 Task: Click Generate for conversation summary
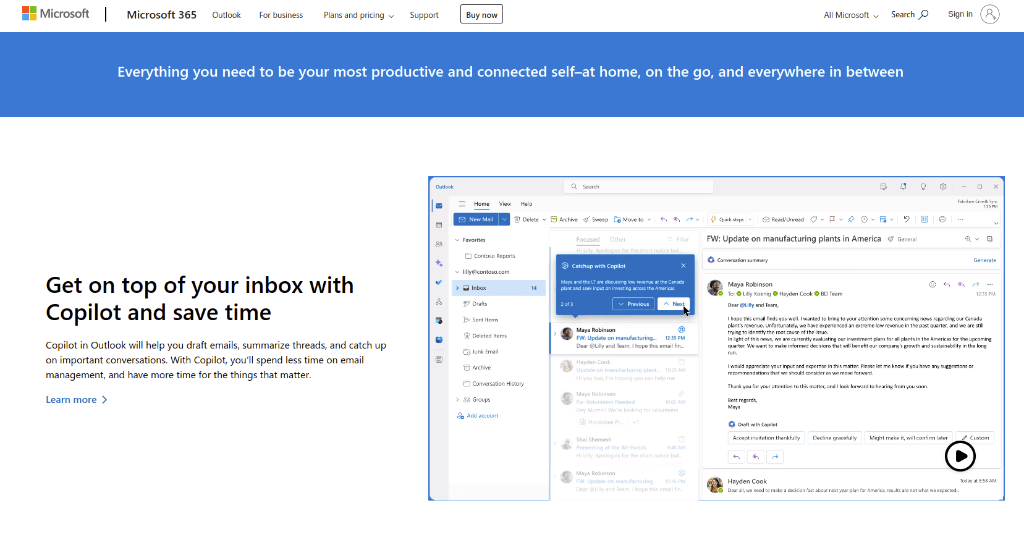(x=985, y=260)
